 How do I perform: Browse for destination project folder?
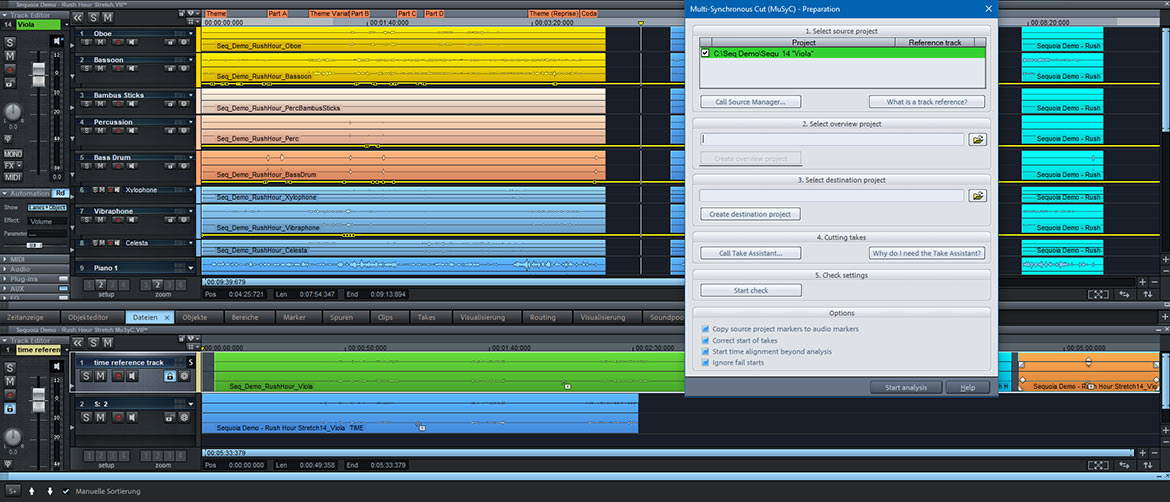click(x=977, y=195)
